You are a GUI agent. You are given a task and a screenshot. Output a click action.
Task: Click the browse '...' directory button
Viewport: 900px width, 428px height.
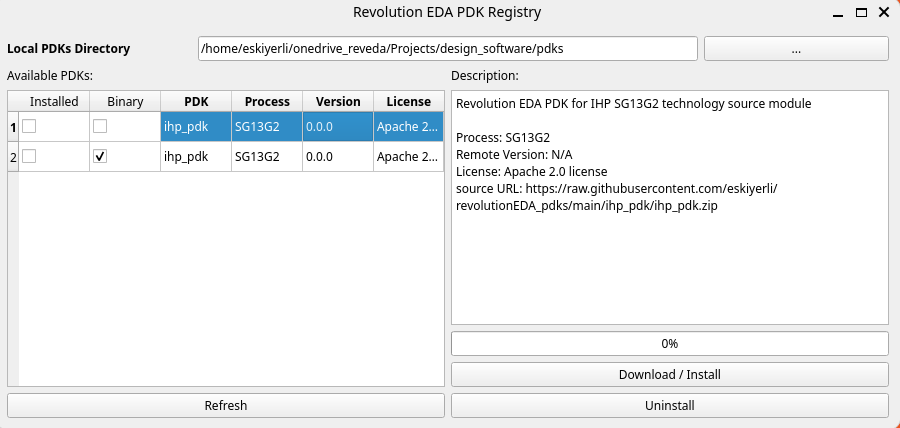pos(796,49)
